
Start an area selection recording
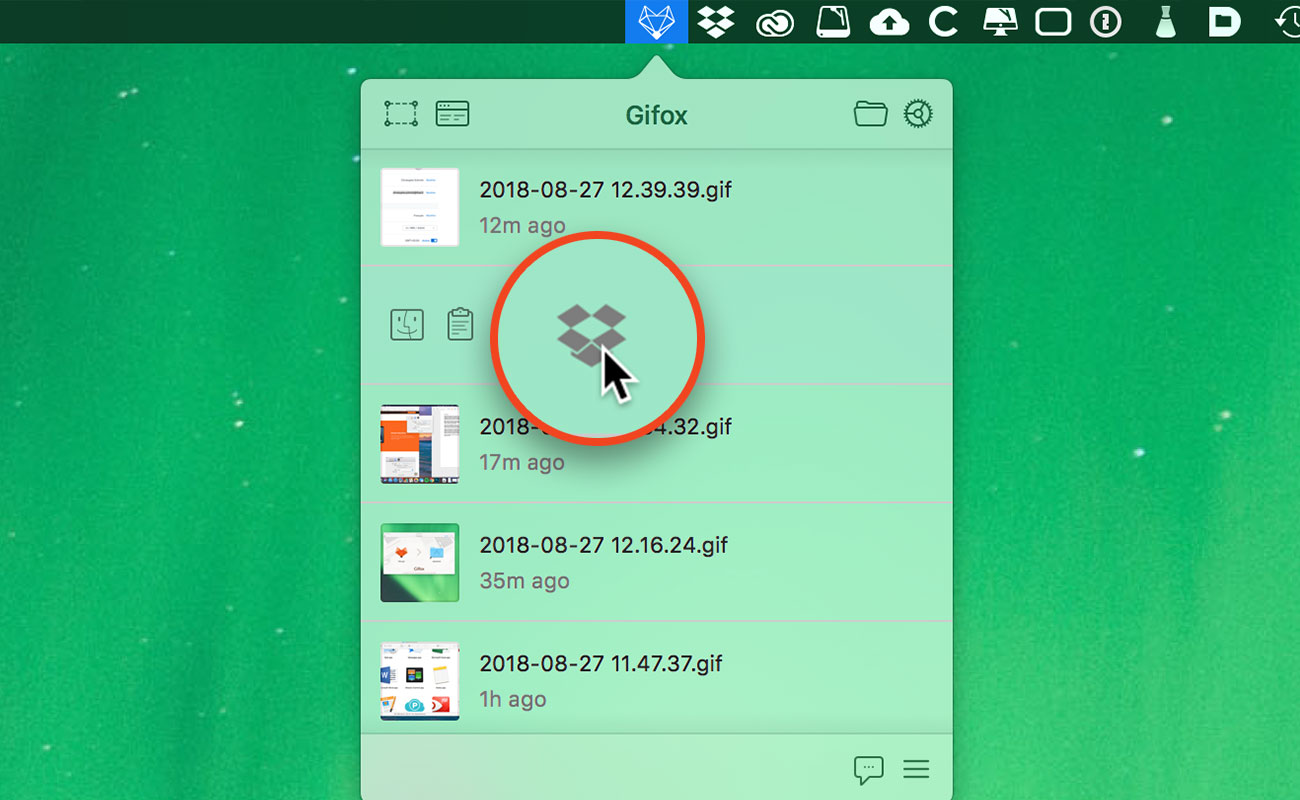[401, 114]
